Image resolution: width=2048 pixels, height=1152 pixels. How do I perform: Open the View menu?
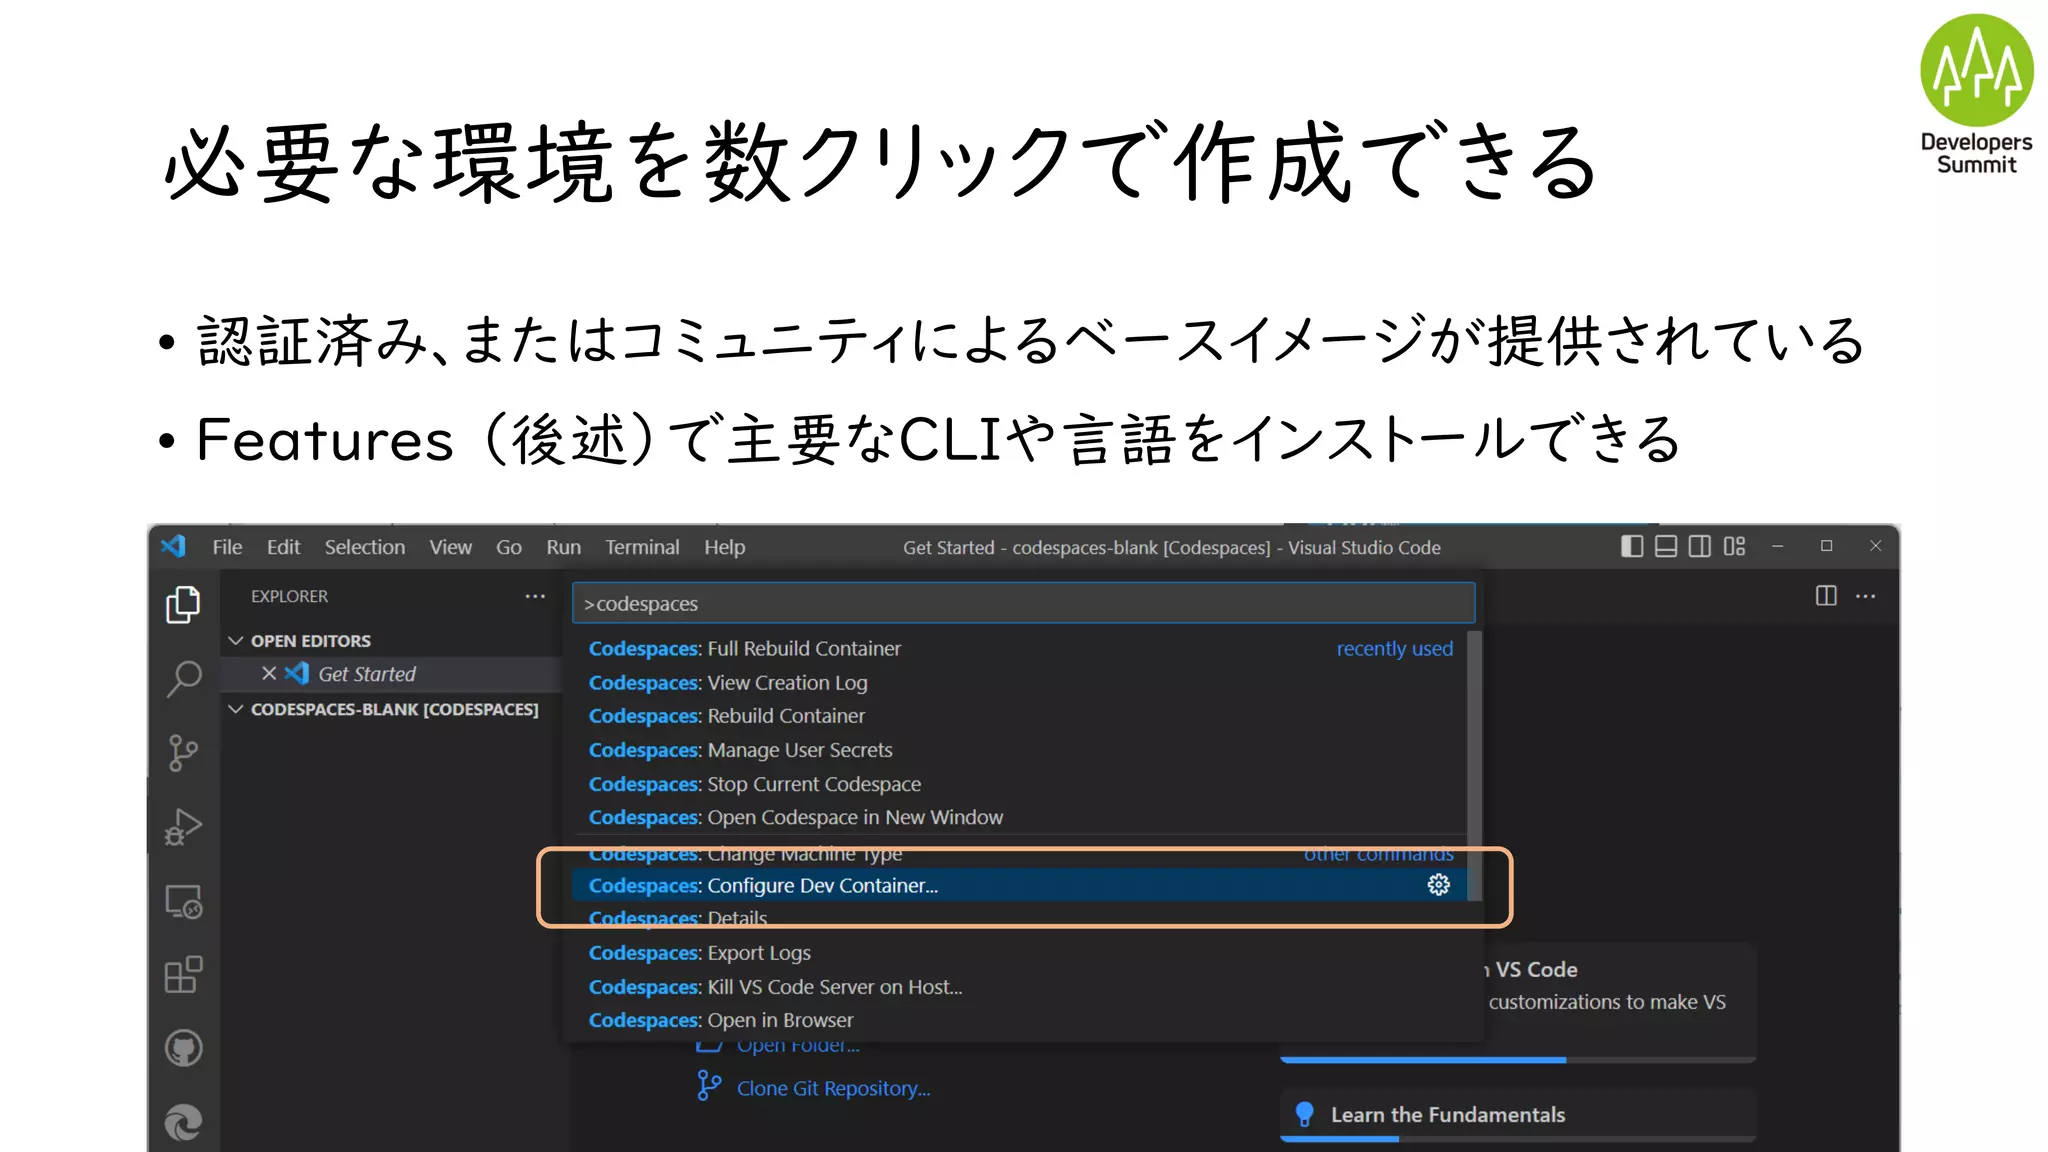[x=451, y=547]
